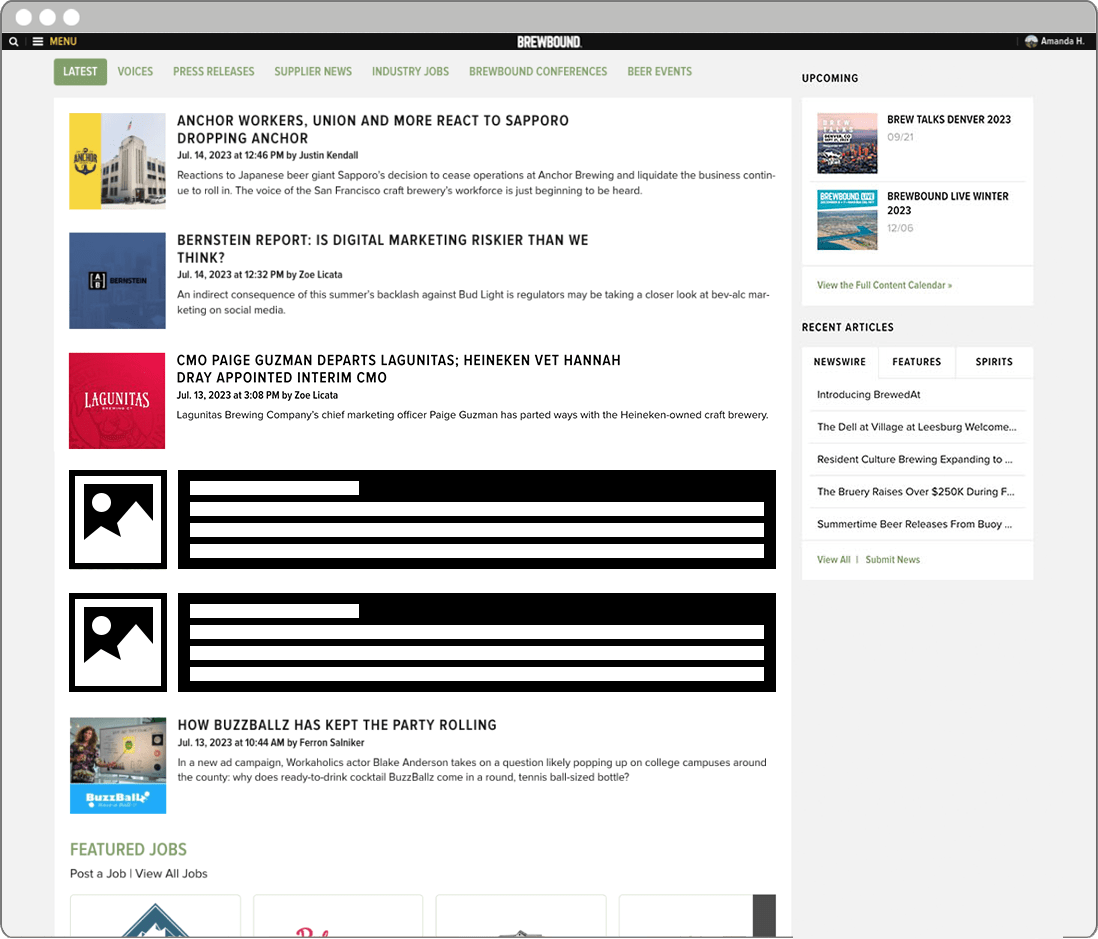Open Resident Culture Brewing Expanding article
The height and width of the screenshot is (939, 1098).
915,459
